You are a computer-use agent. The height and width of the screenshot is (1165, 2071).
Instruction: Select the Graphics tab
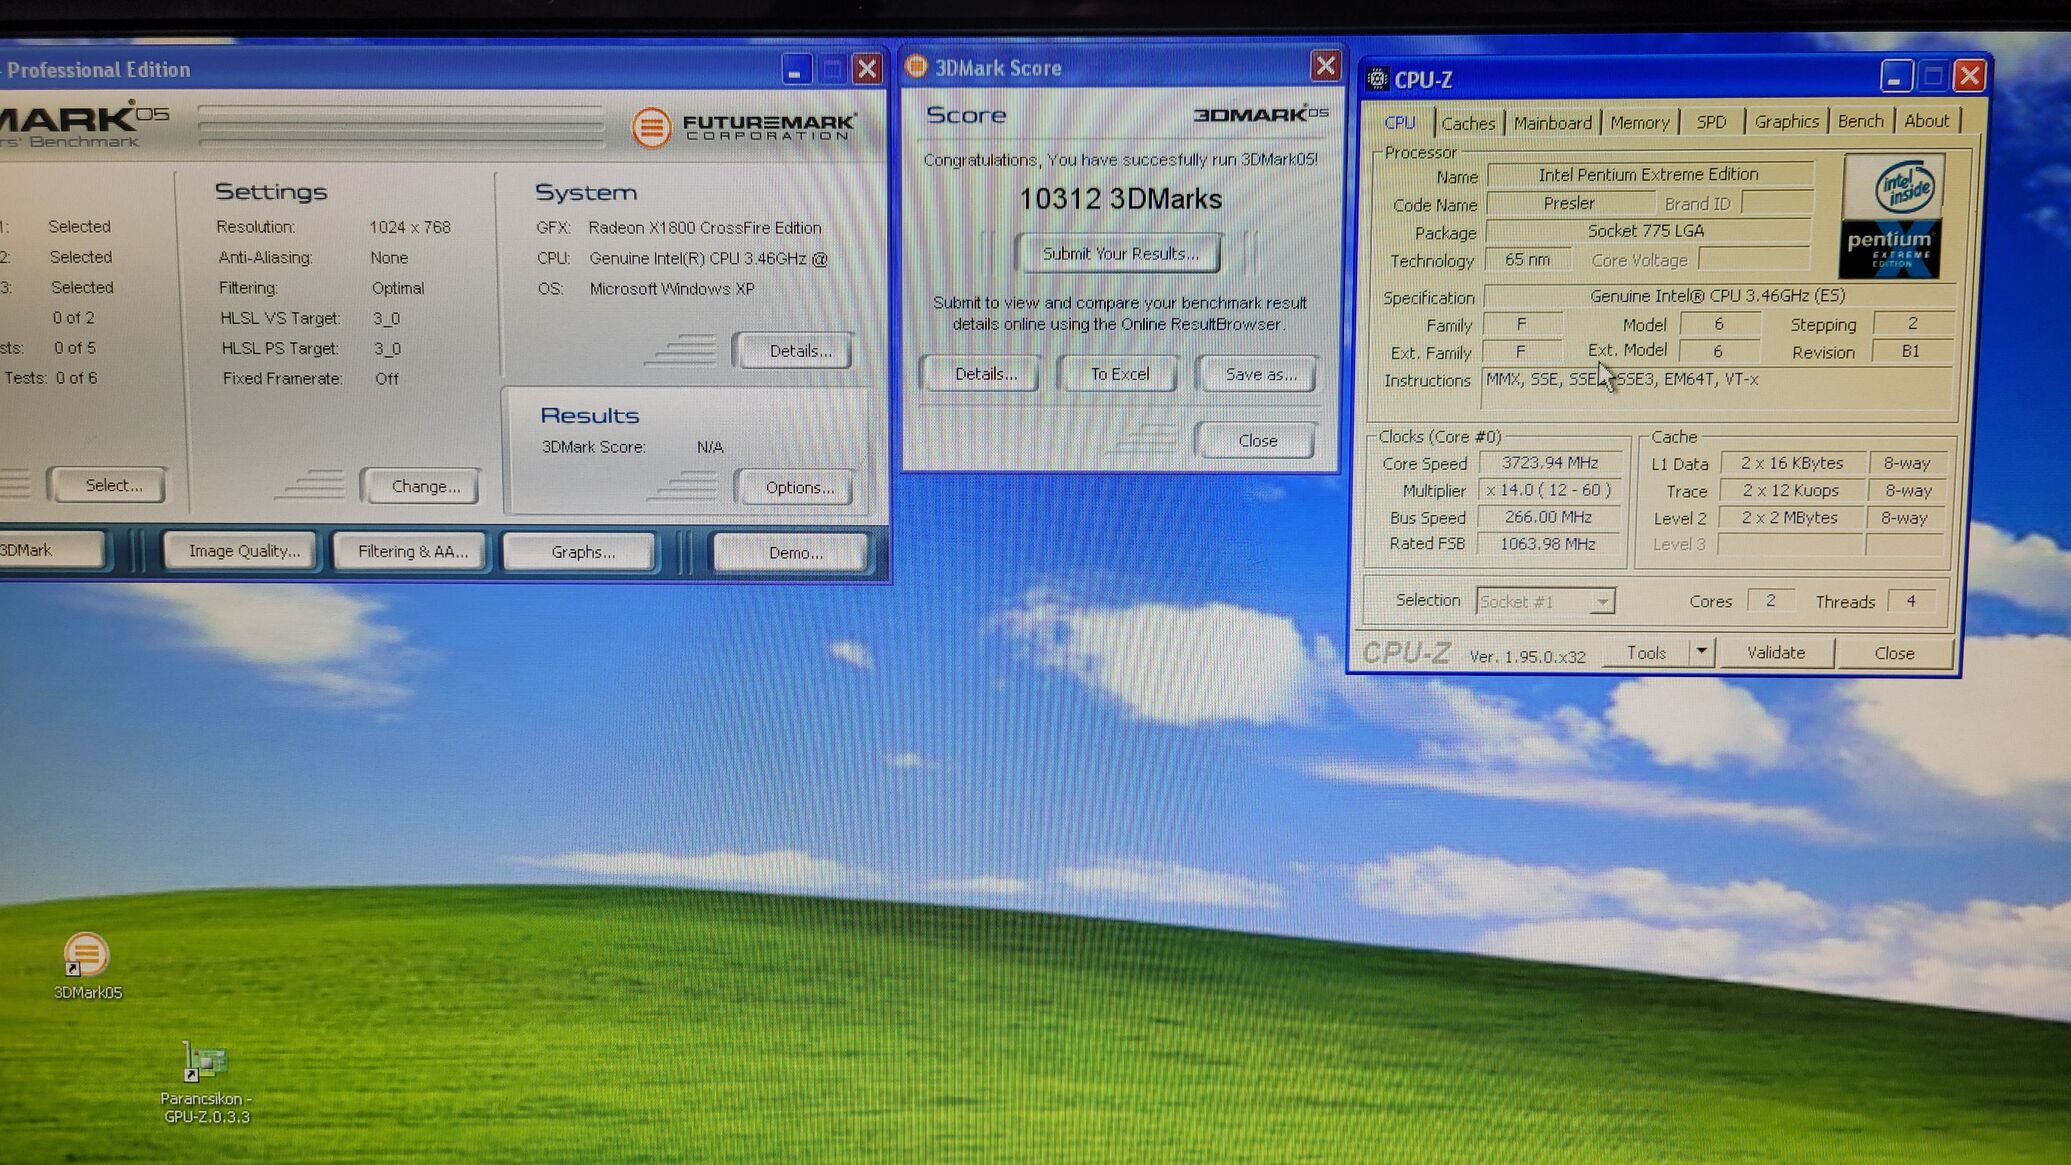pos(1786,121)
